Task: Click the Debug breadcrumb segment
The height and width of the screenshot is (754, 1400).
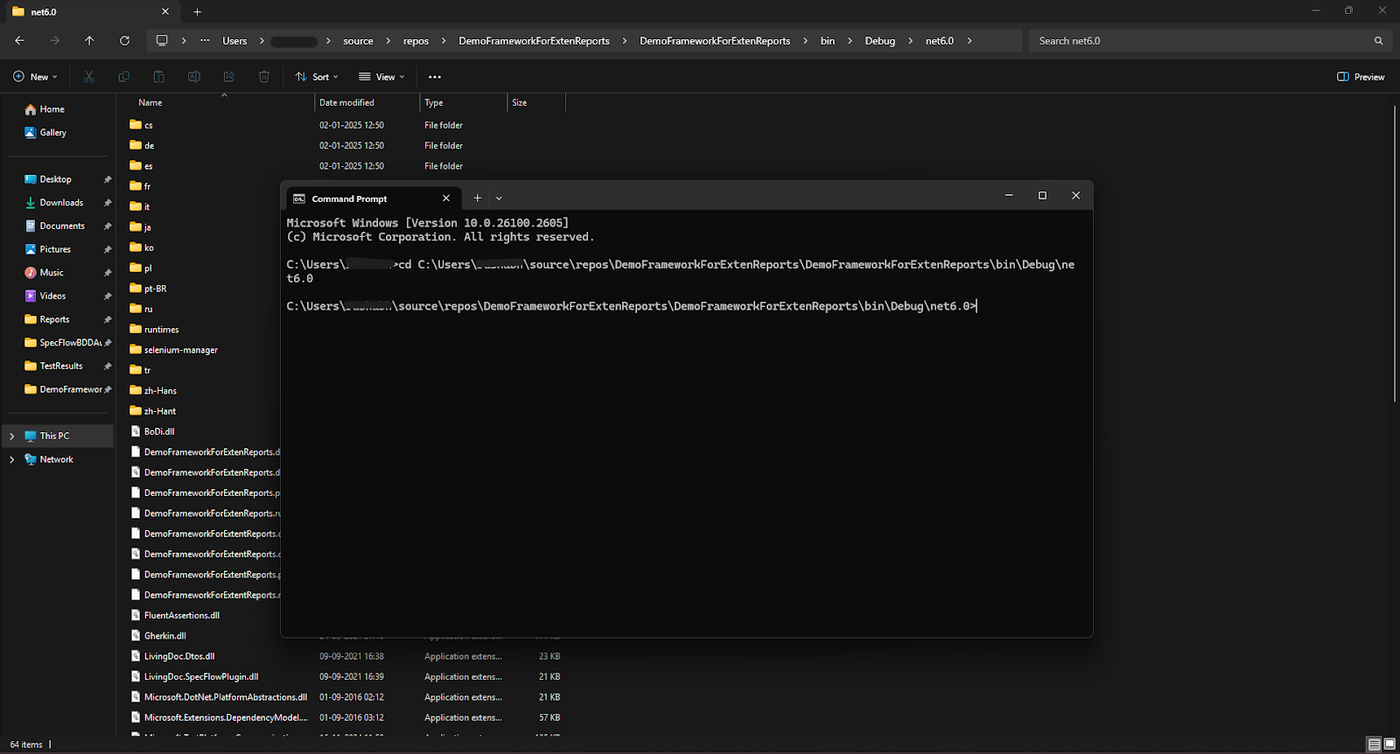Action: coord(880,41)
